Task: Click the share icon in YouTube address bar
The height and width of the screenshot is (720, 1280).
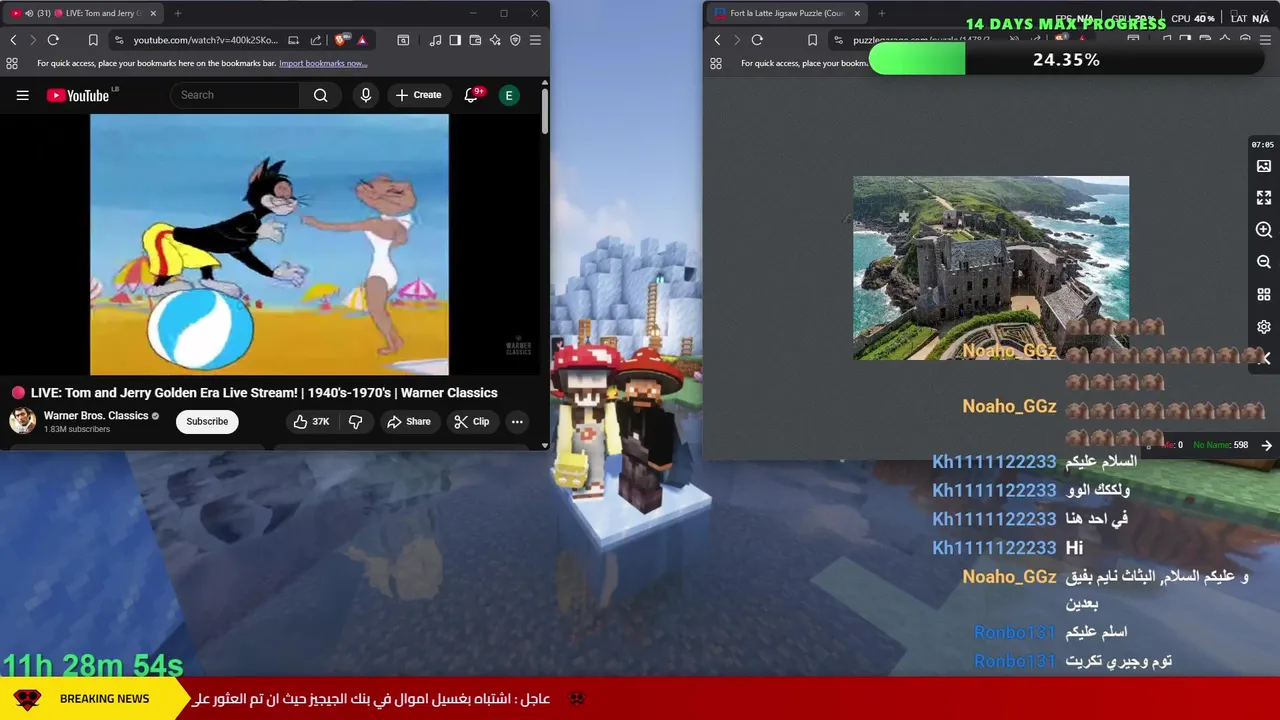Action: tap(316, 40)
